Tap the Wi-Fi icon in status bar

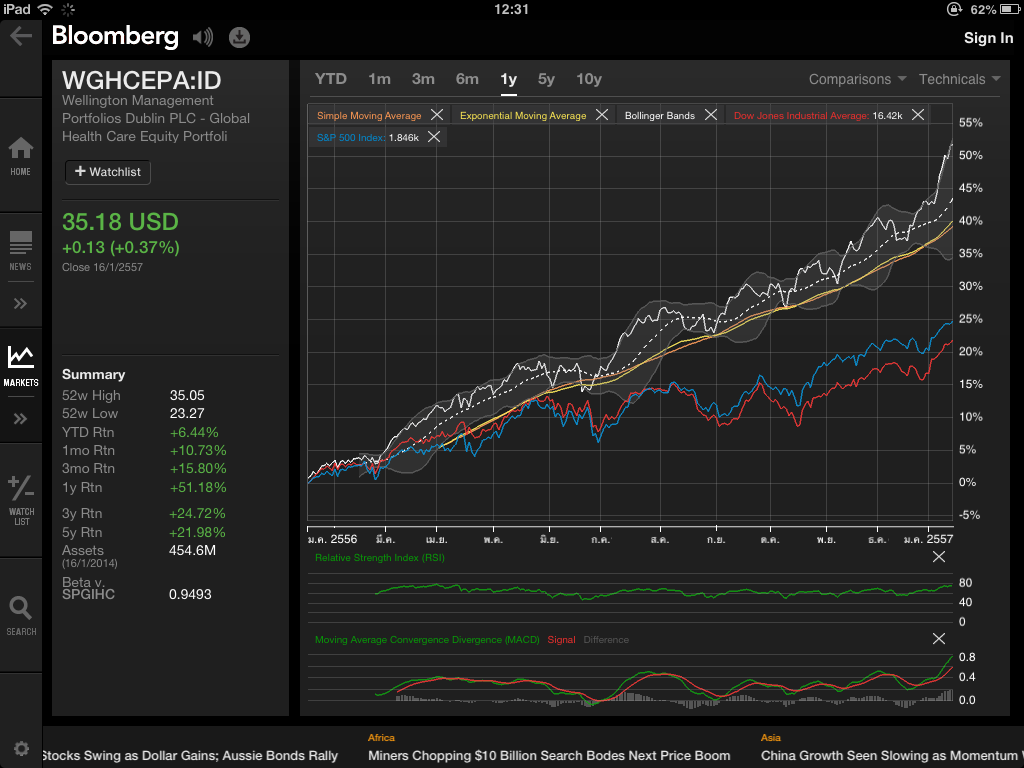[x=45, y=9]
